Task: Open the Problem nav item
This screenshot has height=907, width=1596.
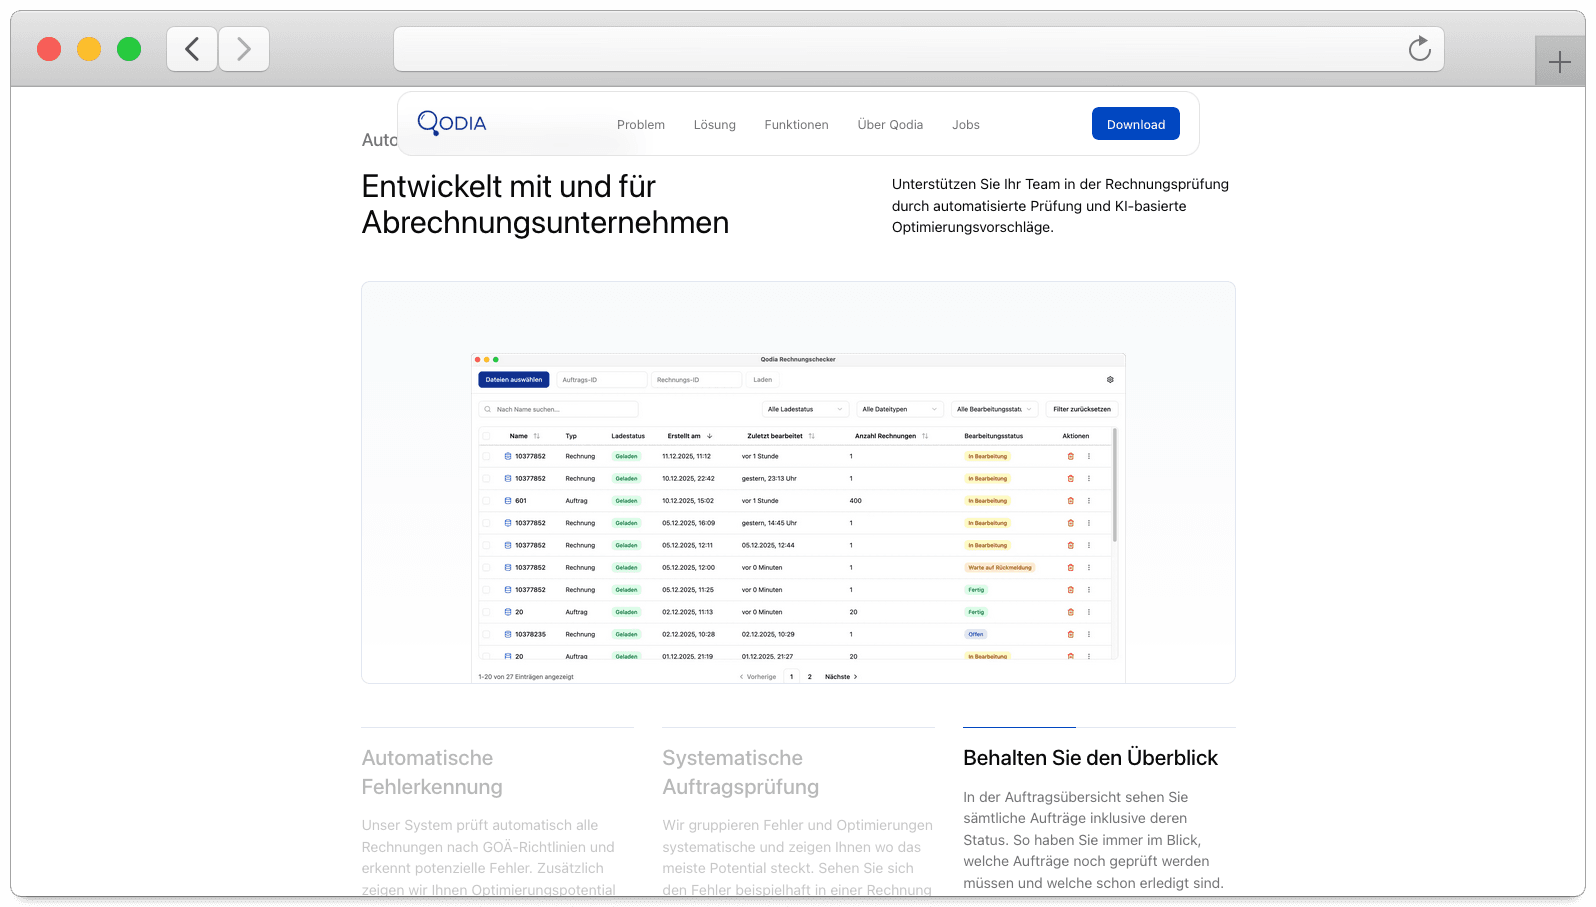Action: (x=641, y=125)
